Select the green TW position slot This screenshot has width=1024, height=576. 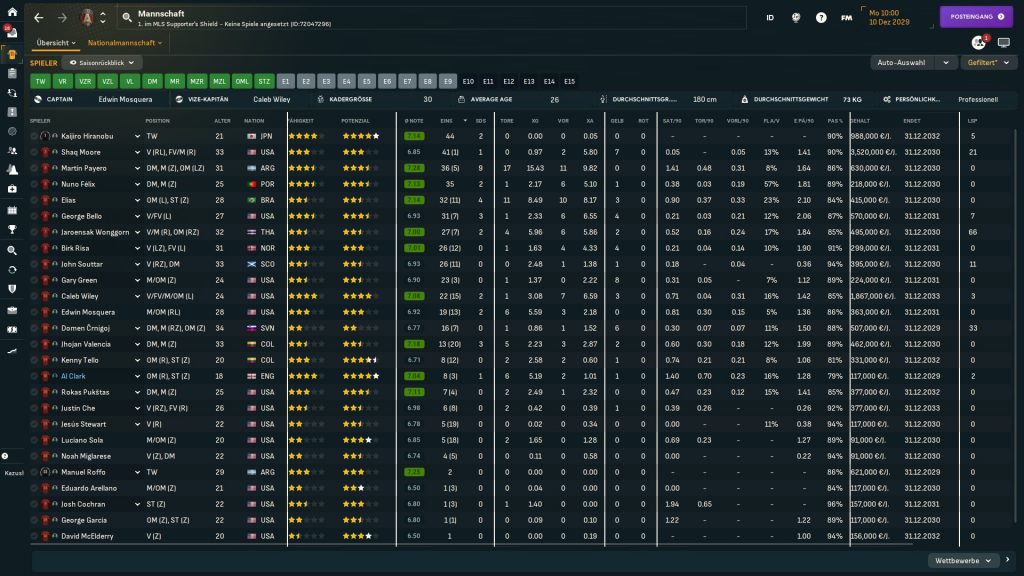click(40, 81)
